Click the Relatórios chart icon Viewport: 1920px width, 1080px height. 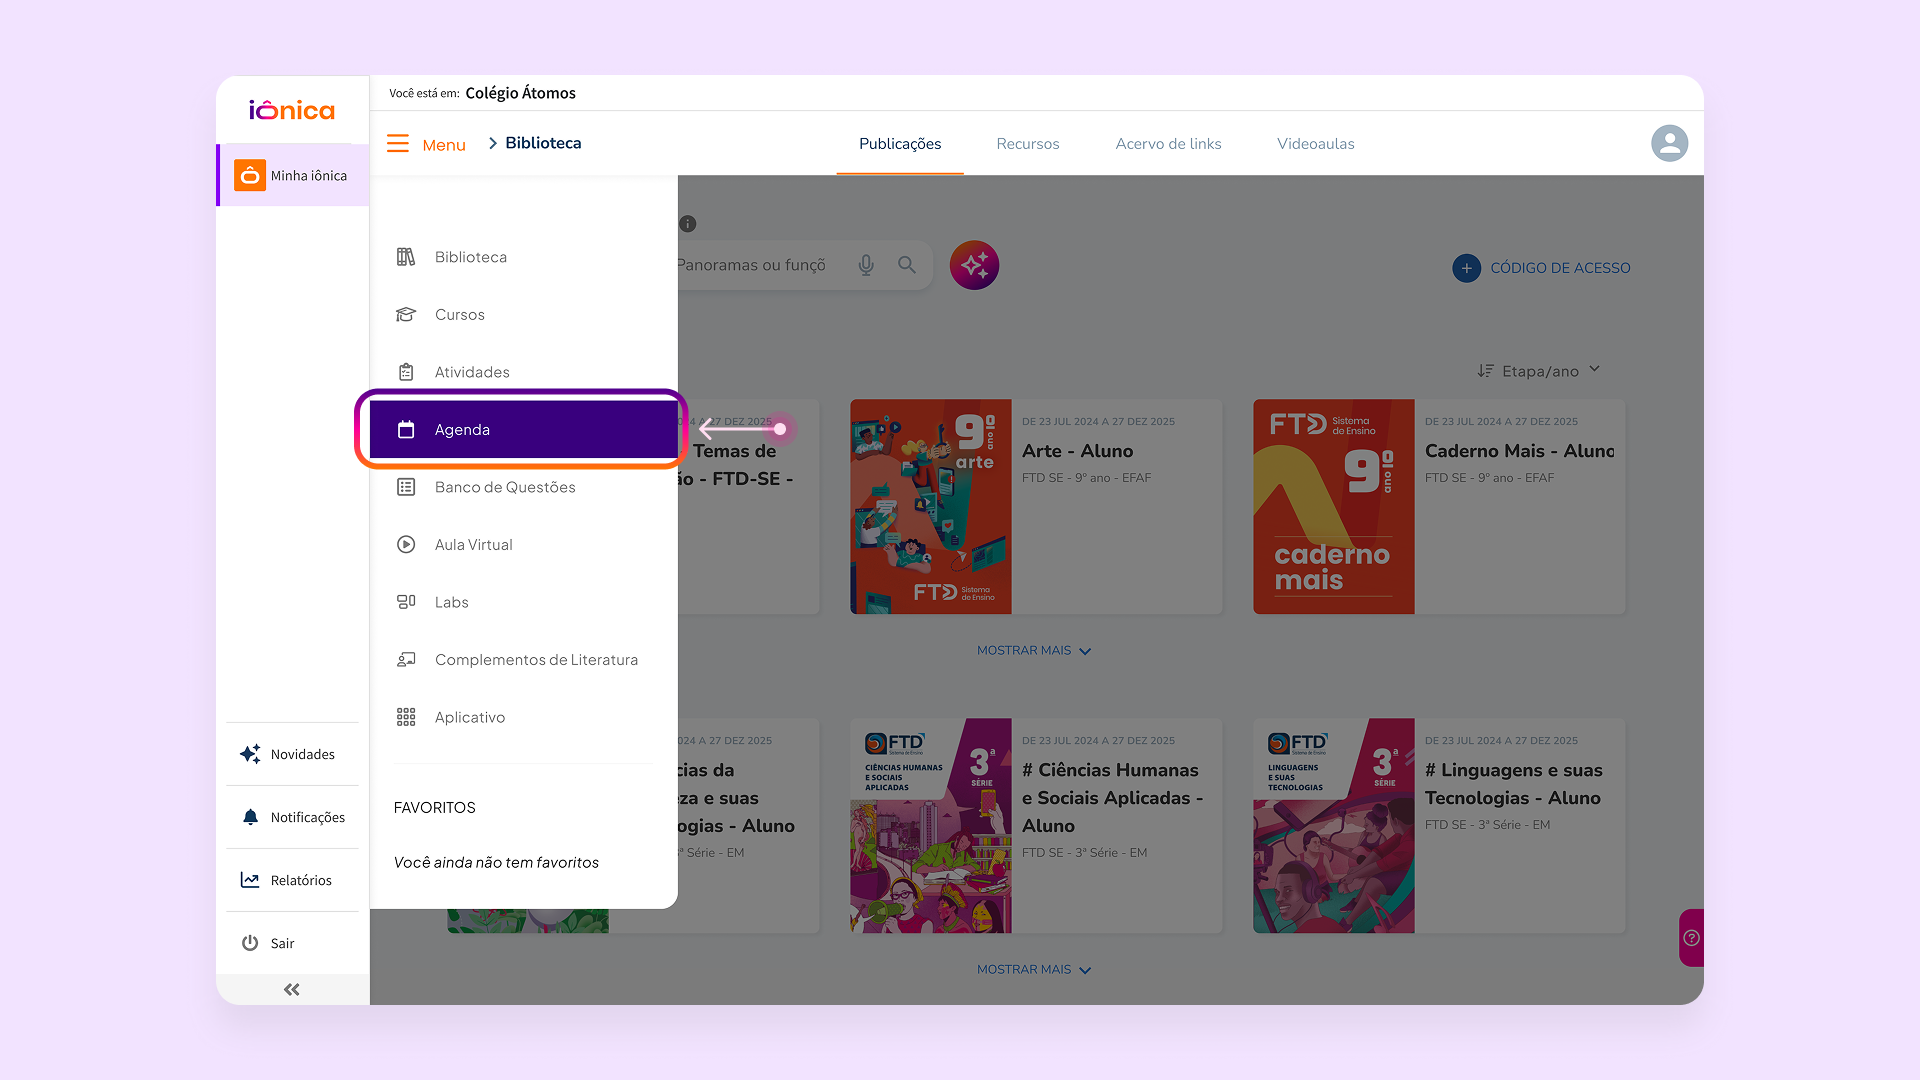250,880
